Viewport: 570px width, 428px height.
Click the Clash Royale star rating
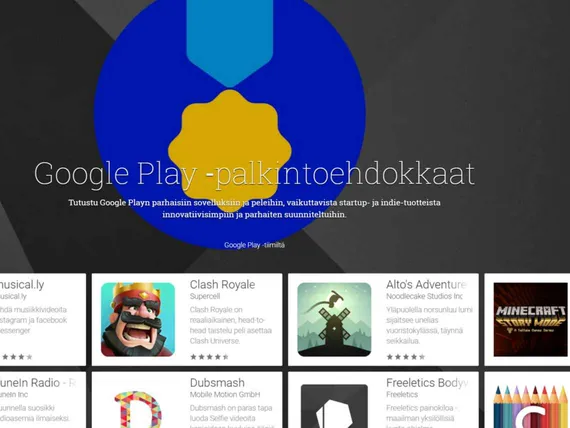click(x=209, y=357)
